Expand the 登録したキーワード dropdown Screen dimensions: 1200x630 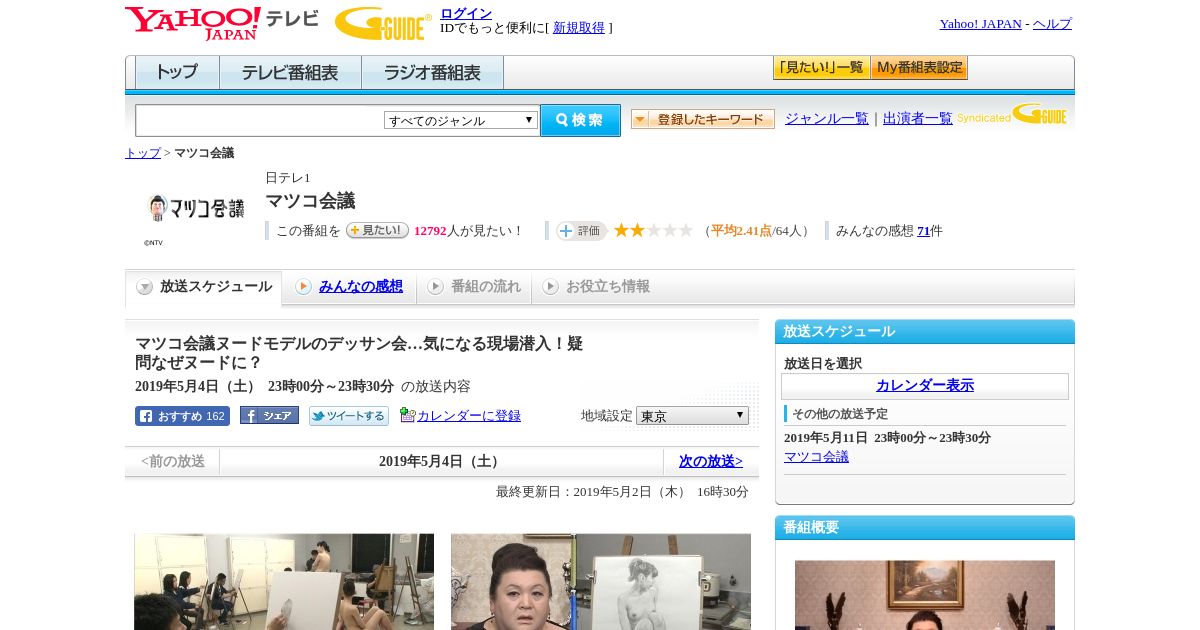click(703, 119)
